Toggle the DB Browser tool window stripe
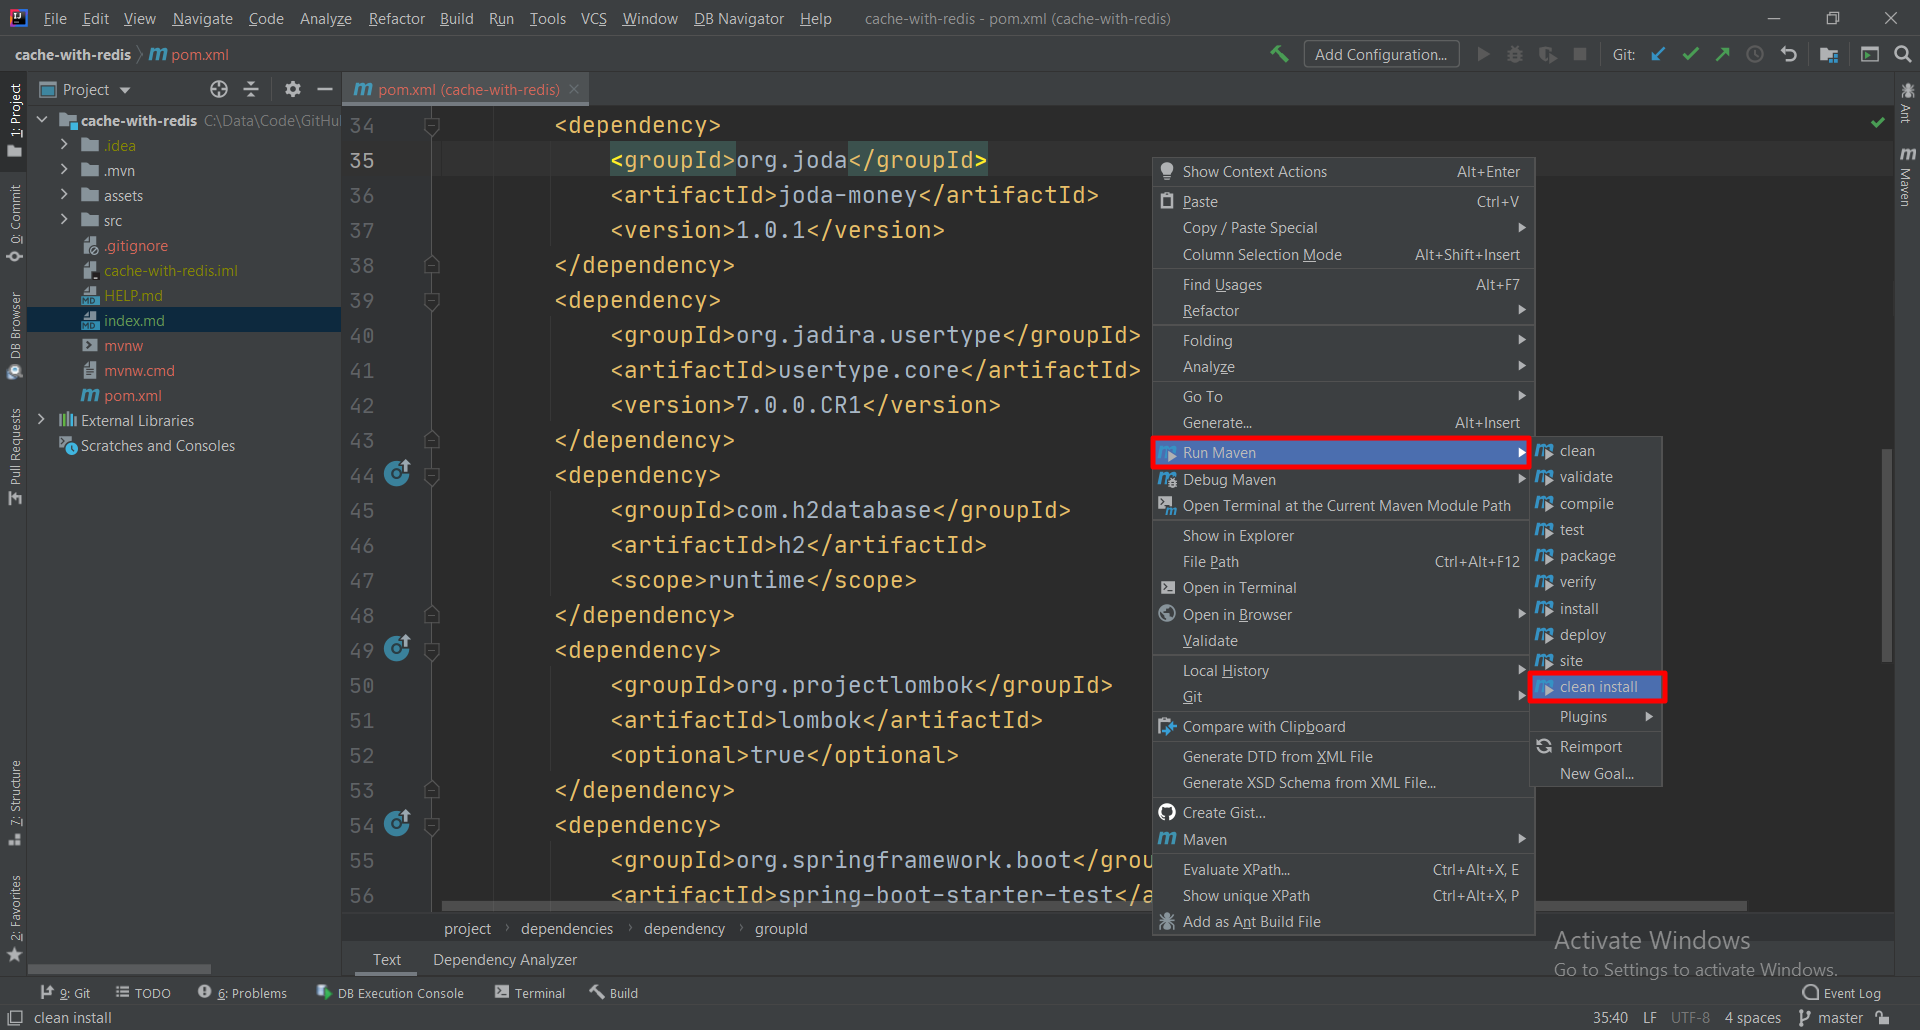Viewport: 1920px width, 1030px height. tap(14, 336)
